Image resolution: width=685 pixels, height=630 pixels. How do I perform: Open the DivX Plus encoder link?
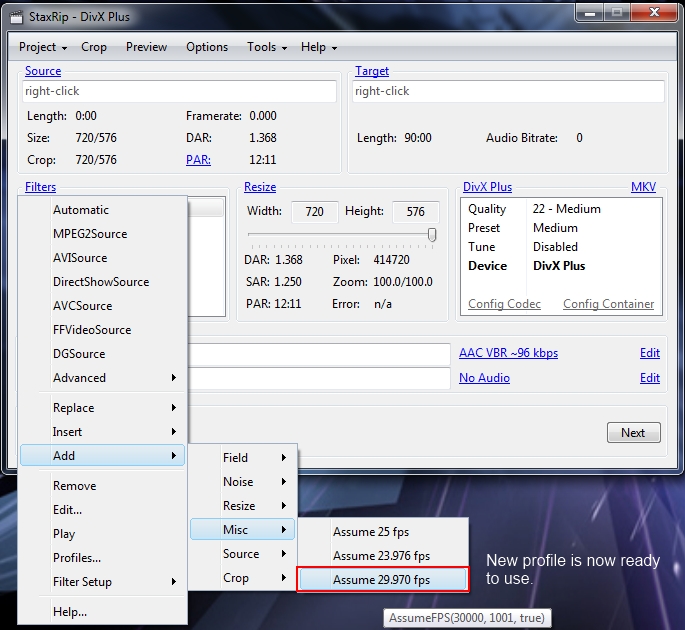click(487, 187)
